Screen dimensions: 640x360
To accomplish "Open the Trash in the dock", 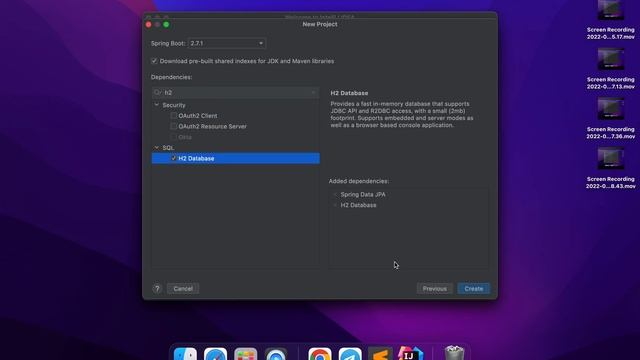I will [454, 353].
